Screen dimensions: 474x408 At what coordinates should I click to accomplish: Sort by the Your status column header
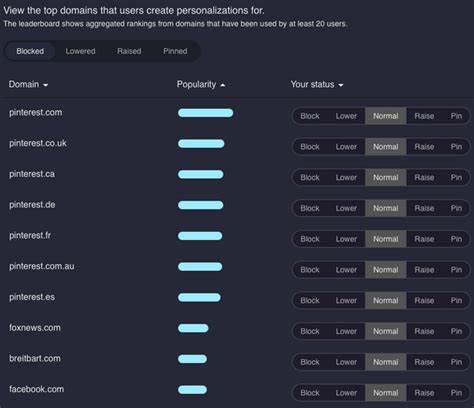[x=317, y=84]
